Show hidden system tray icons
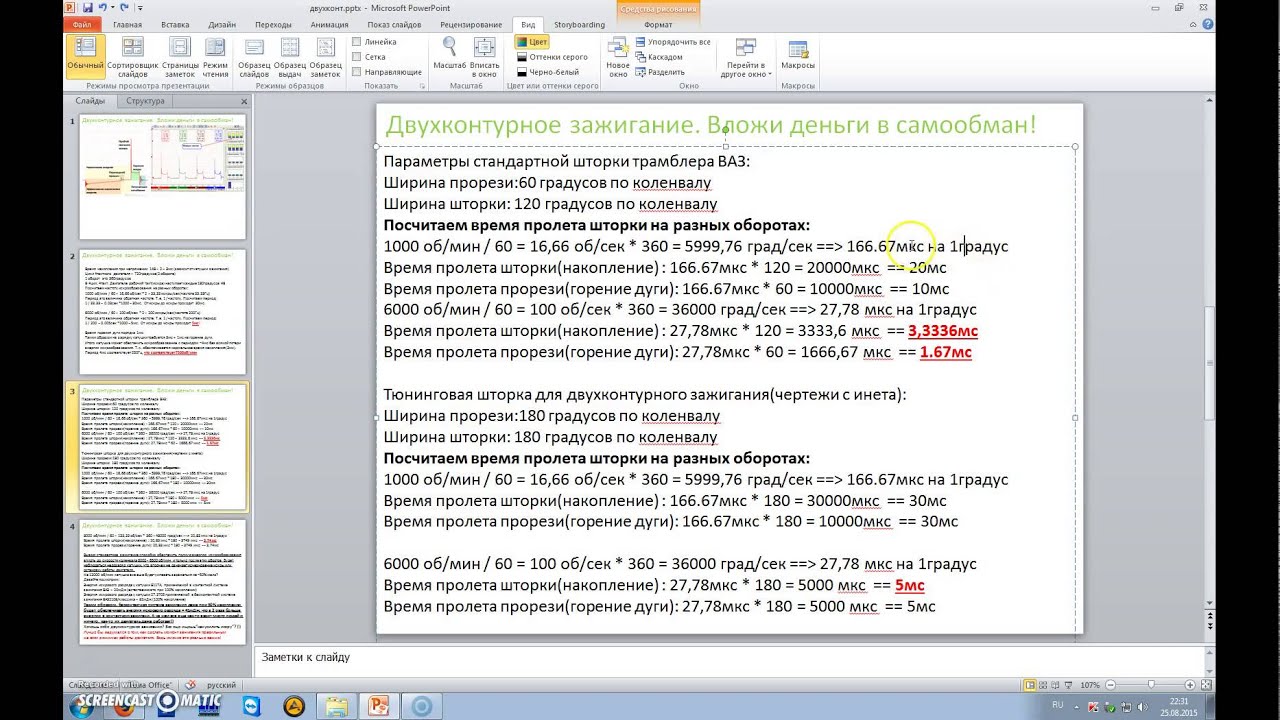 pos(1077,707)
